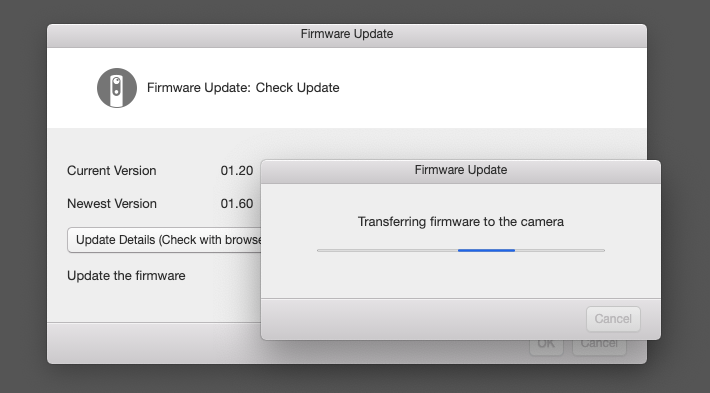Click the "Transferring firmware to the camera" message
This screenshot has height=393, width=710.
click(x=461, y=222)
